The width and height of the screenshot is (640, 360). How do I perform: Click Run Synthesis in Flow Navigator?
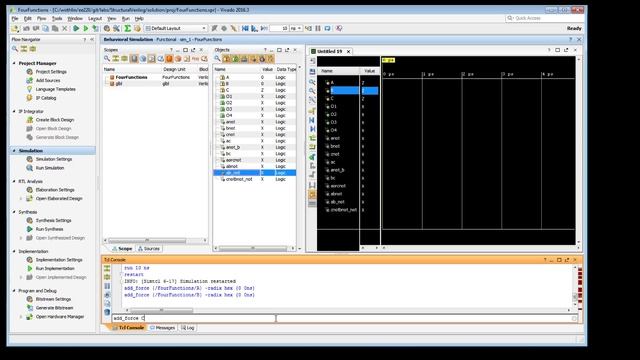click(49, 229)
